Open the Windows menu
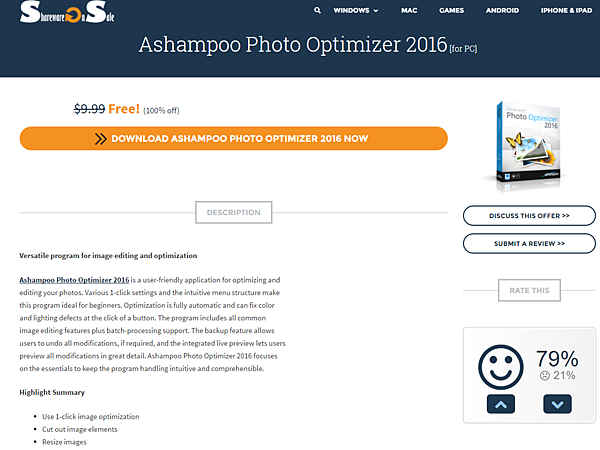 pyautogui.click(x=351, y=10)
